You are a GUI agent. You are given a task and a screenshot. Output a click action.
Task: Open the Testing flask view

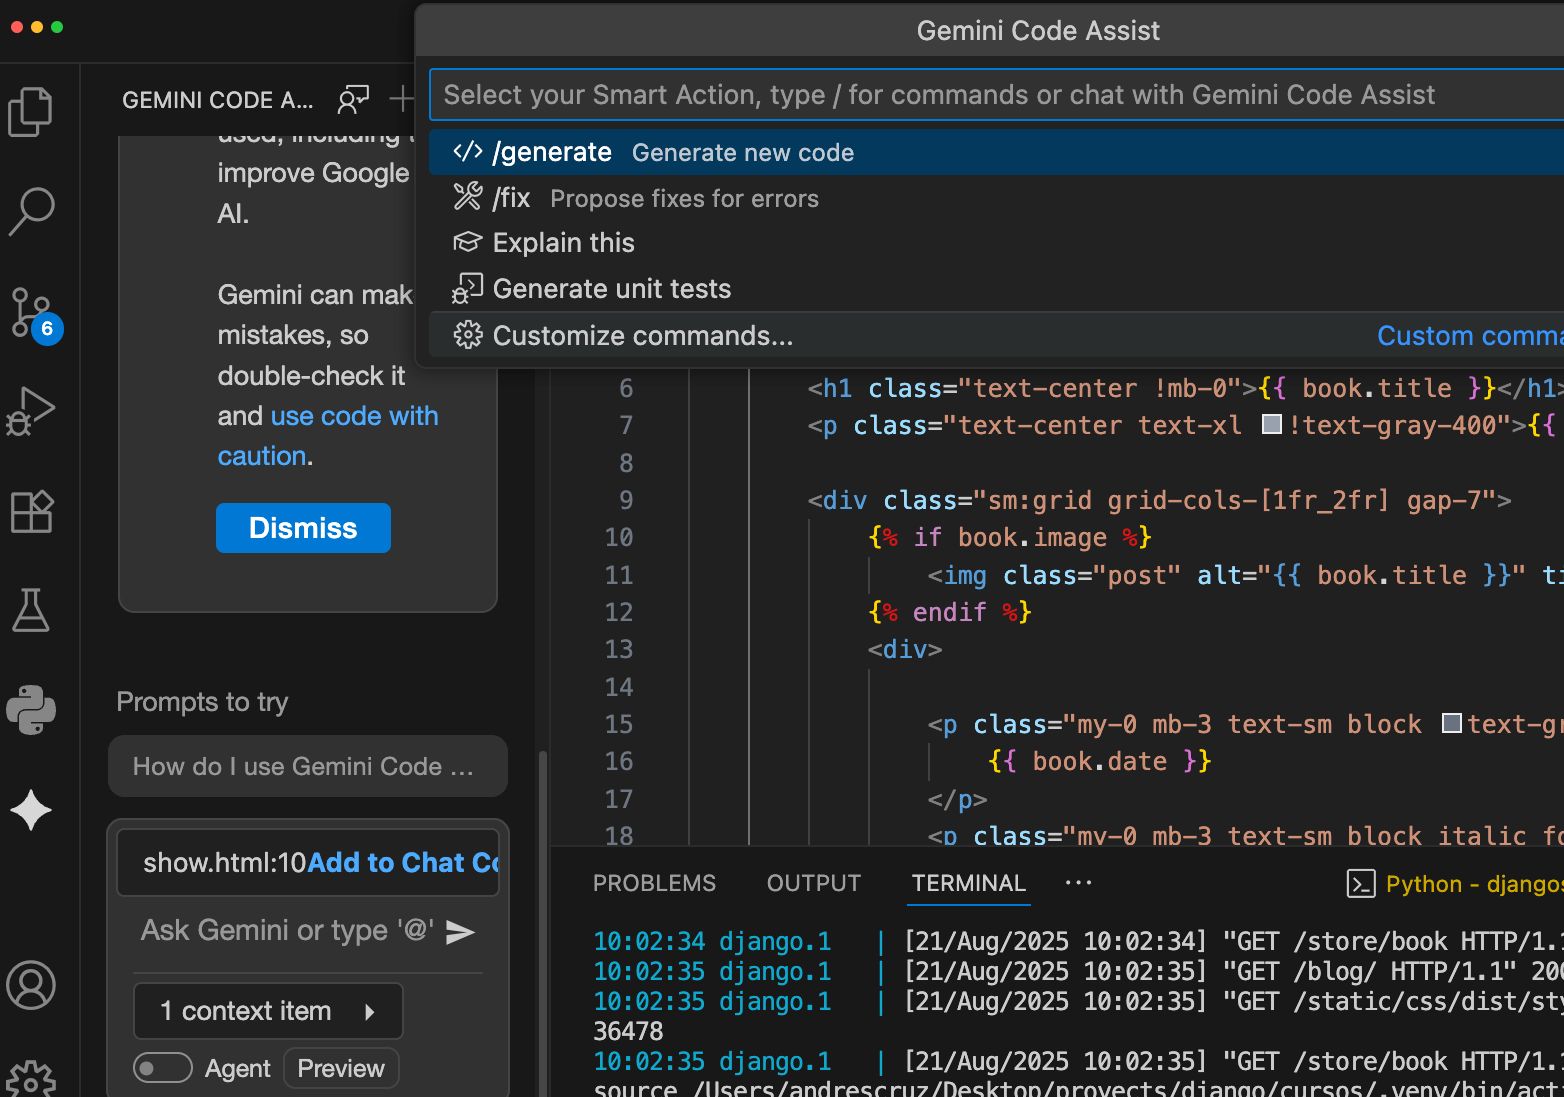(31, 610)
